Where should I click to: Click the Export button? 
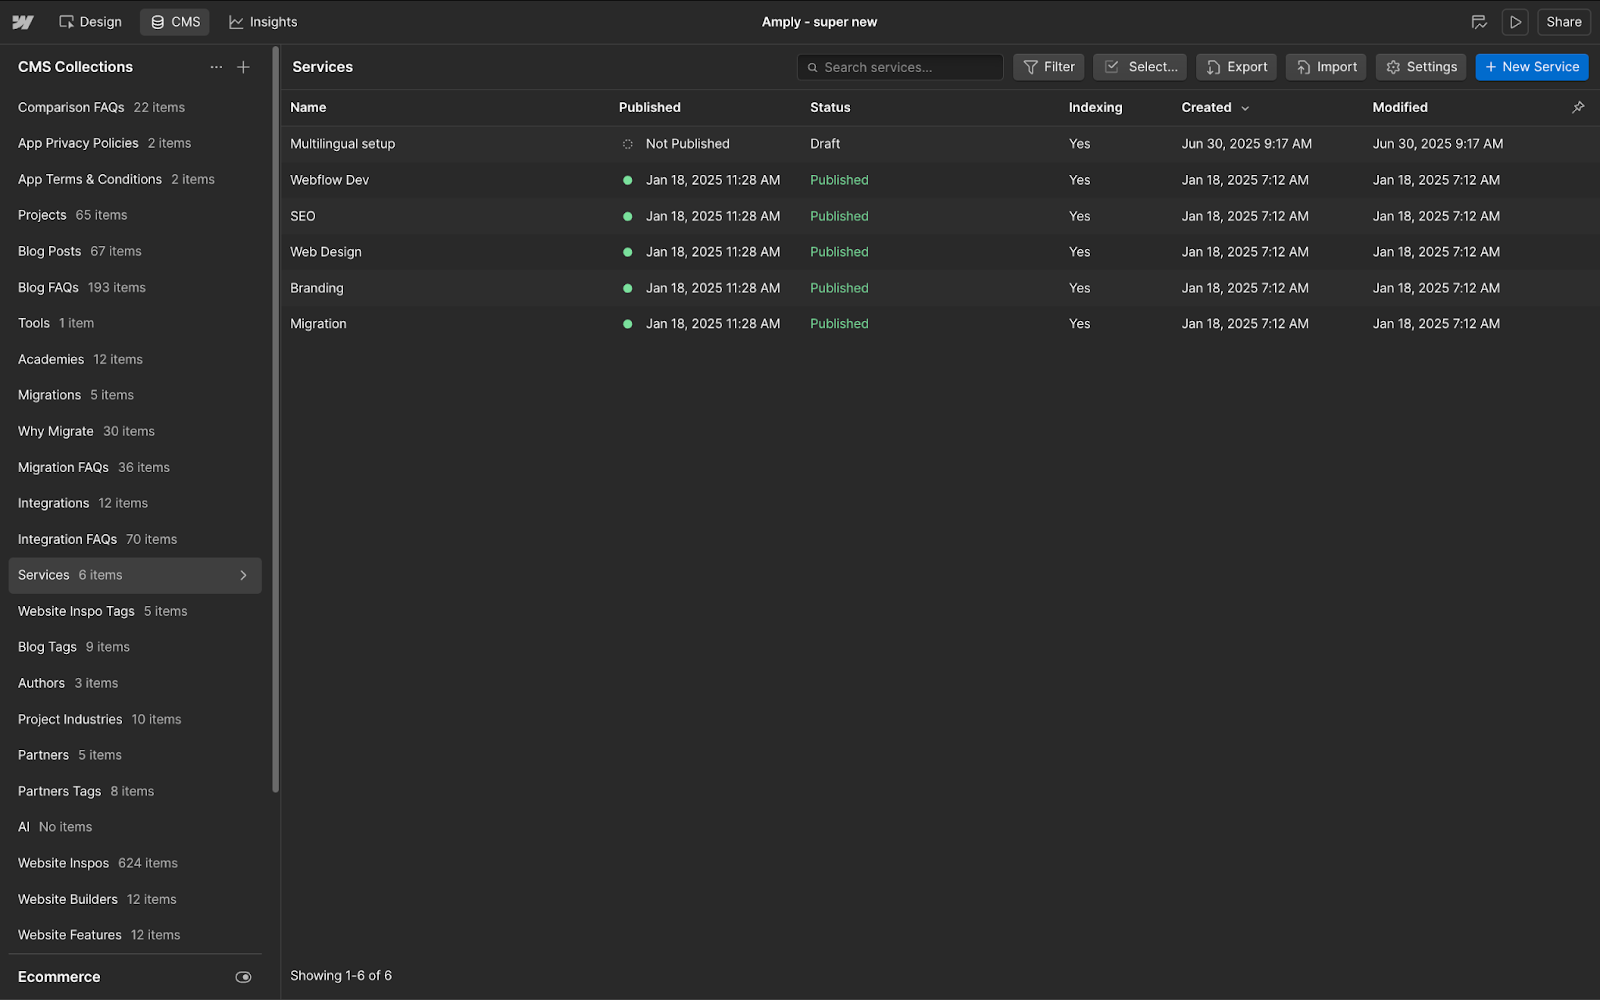tap(1236, 67)
